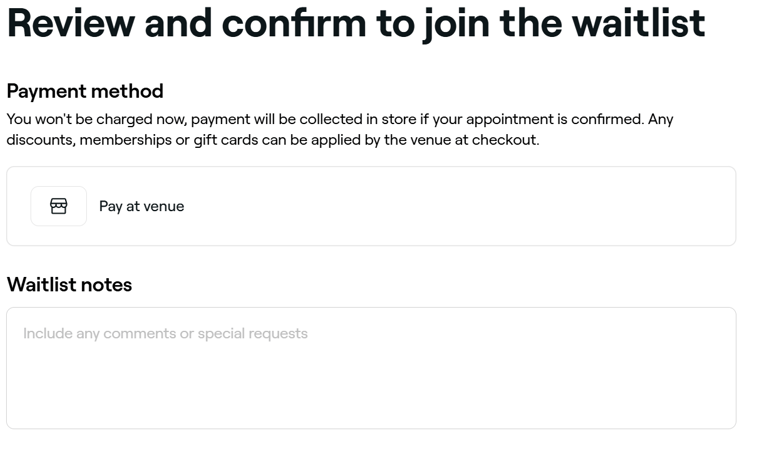
Task: Click the square border box around the store icon
Action: 59,206
